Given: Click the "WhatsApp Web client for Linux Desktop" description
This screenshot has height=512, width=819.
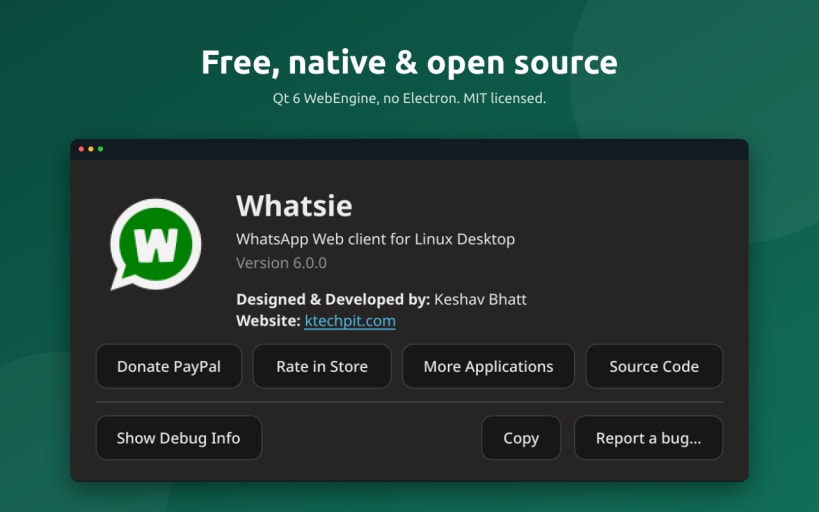Looking at the screenshot, I should [376, 239].
